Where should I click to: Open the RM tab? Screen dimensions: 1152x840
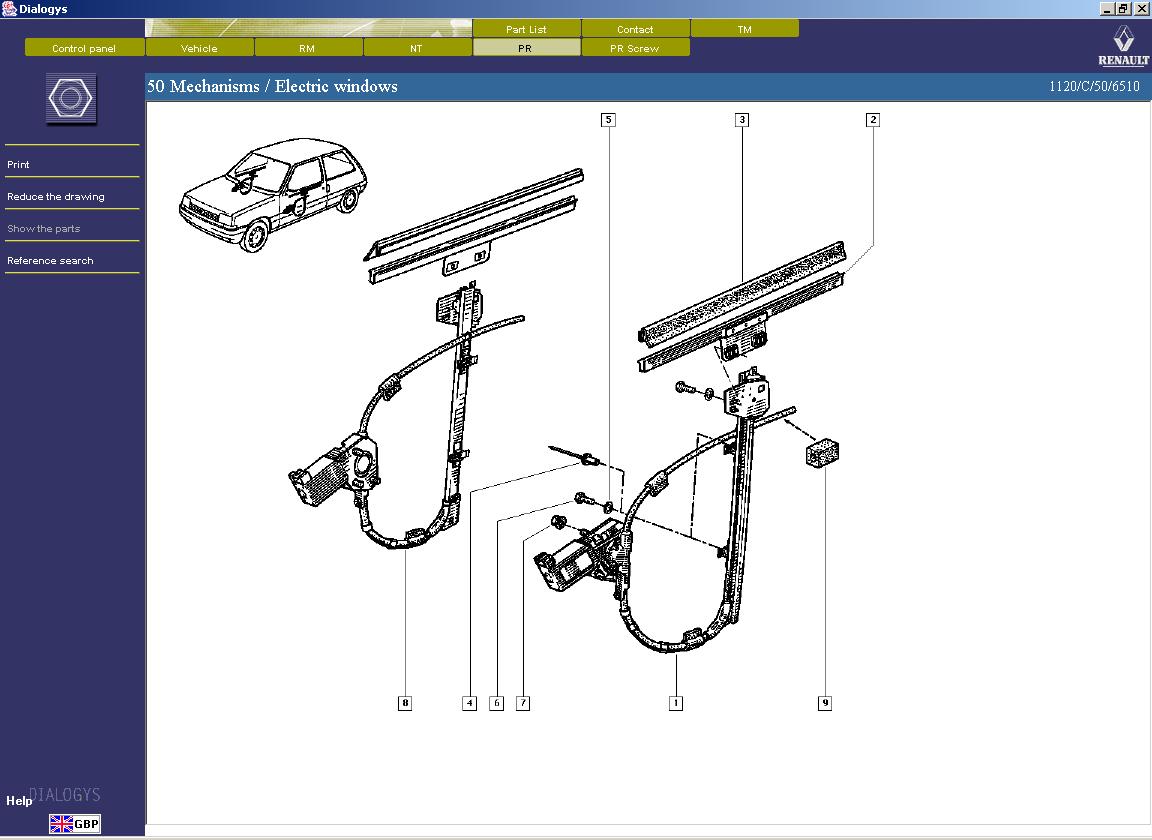[308, 48]
